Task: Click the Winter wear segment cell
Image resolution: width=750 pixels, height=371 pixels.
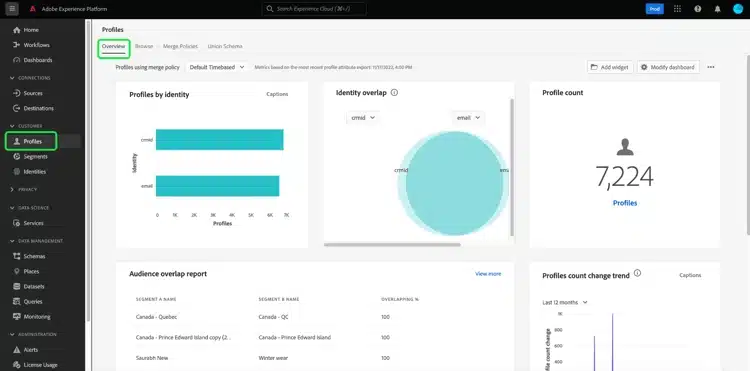Action: point(273,358)
